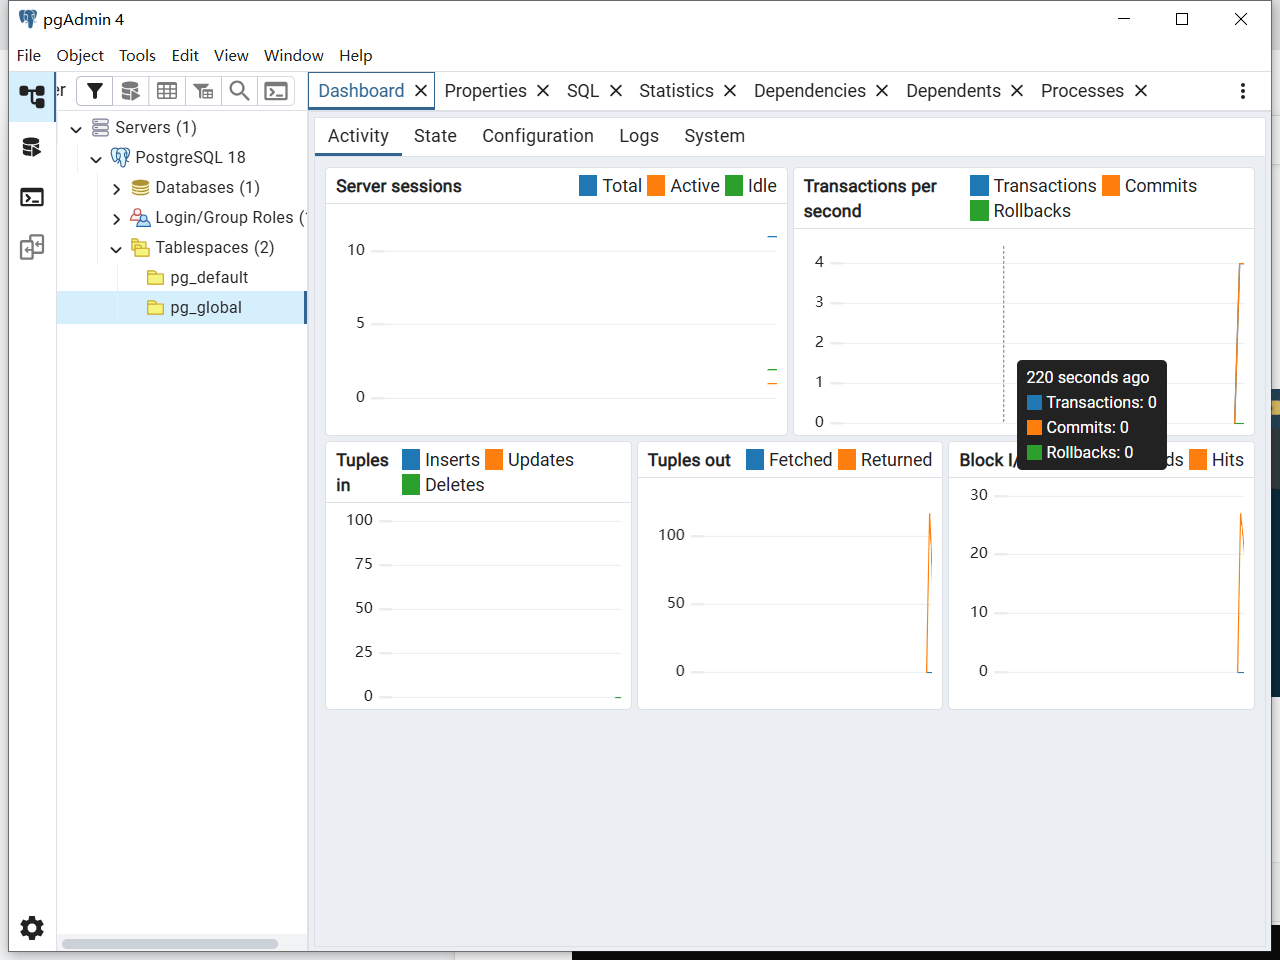Click the Tuples out chart title

[689, 460]
